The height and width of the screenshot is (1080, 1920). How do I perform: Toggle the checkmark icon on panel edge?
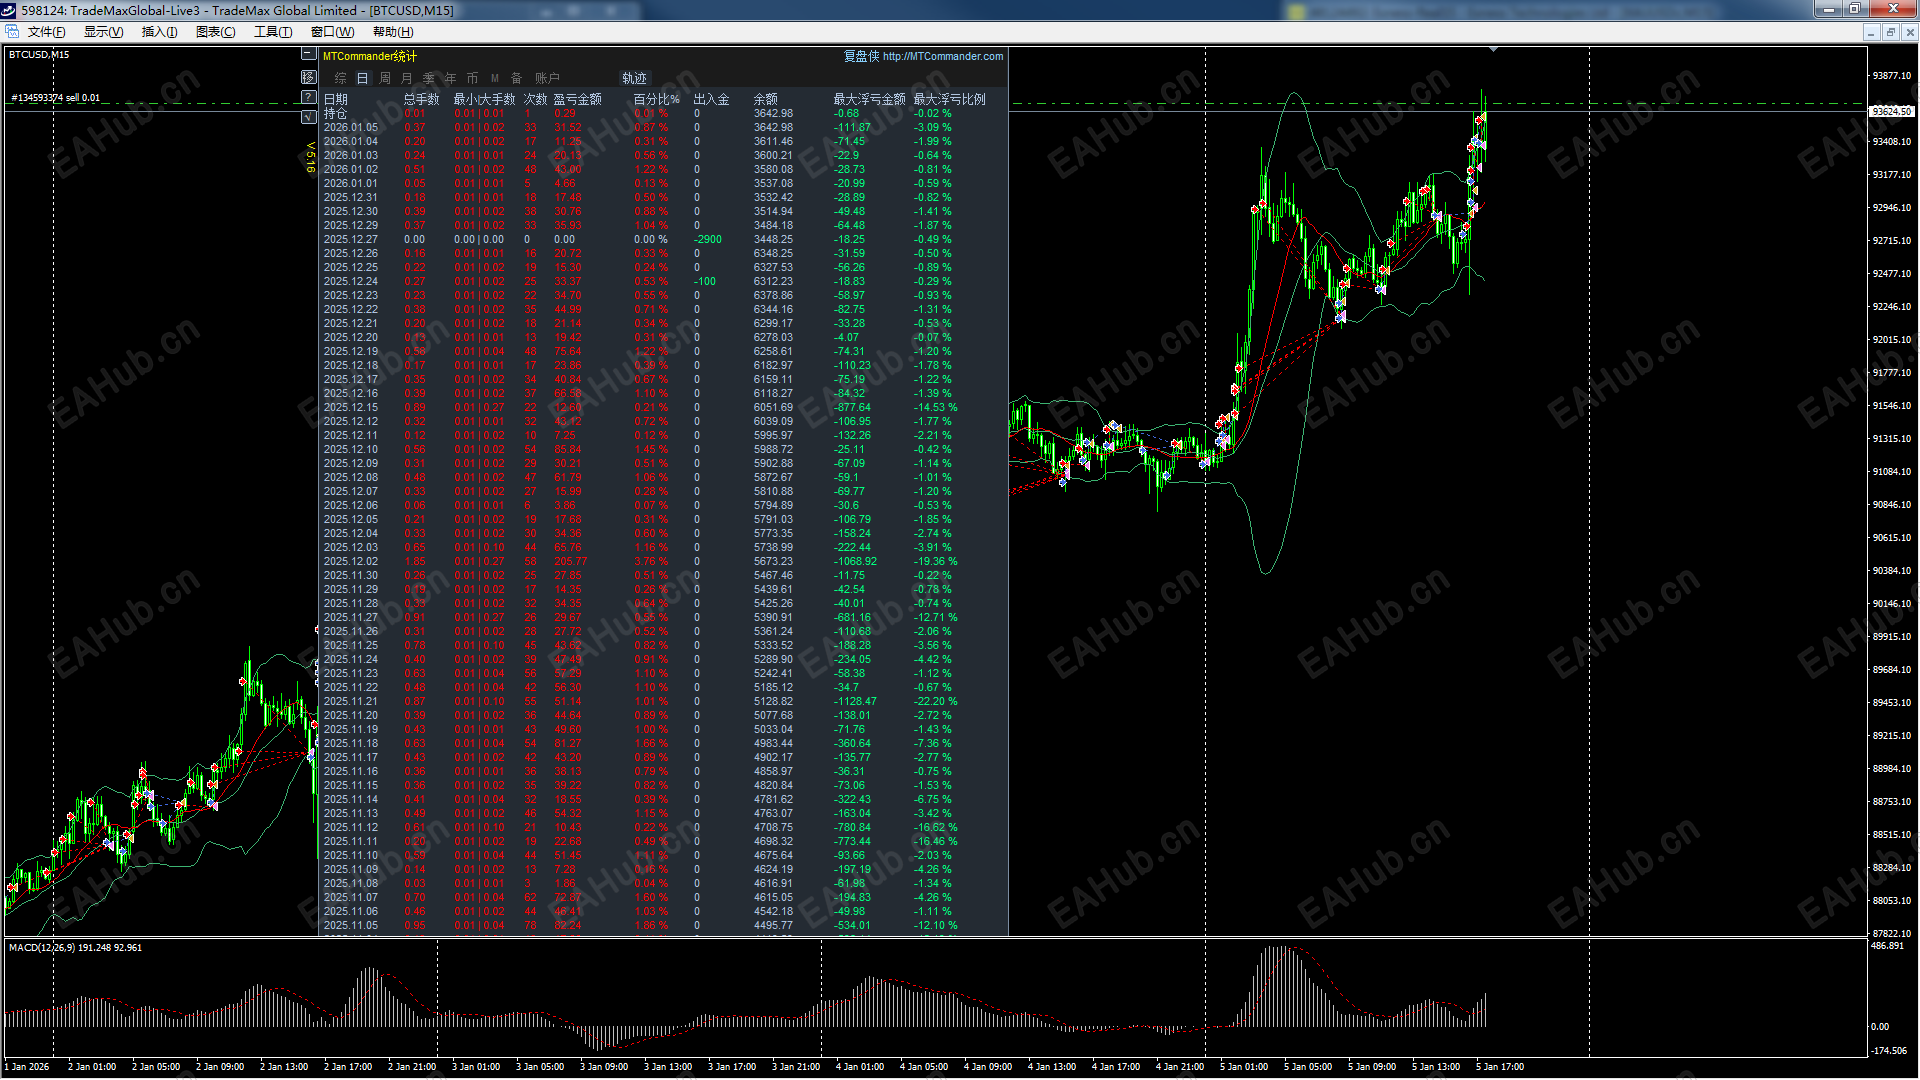point(308,117)
